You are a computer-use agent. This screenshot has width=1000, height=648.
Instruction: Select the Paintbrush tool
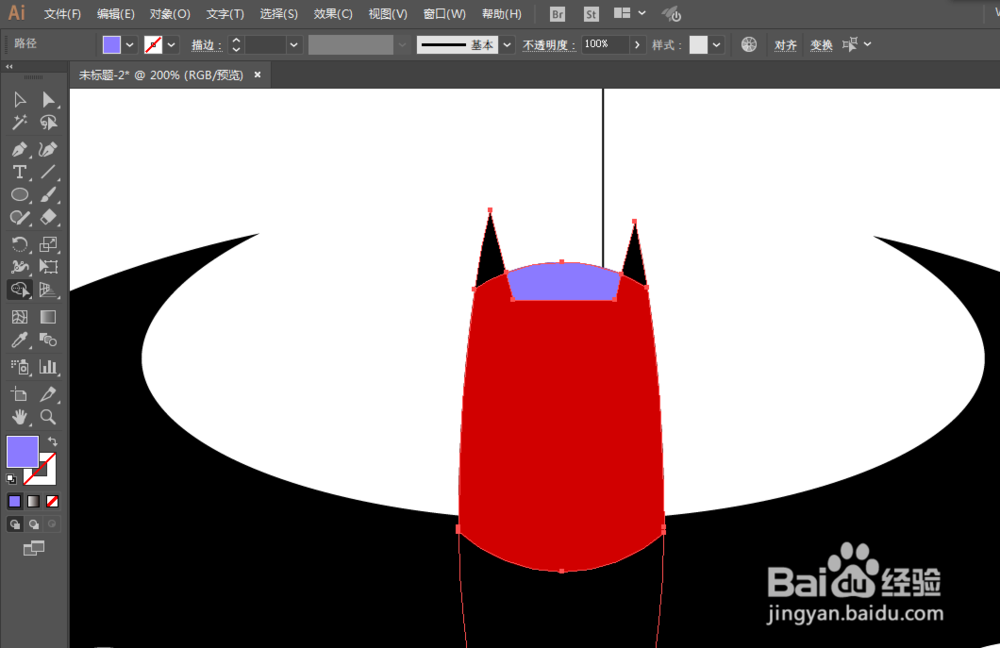coord(48,195)
